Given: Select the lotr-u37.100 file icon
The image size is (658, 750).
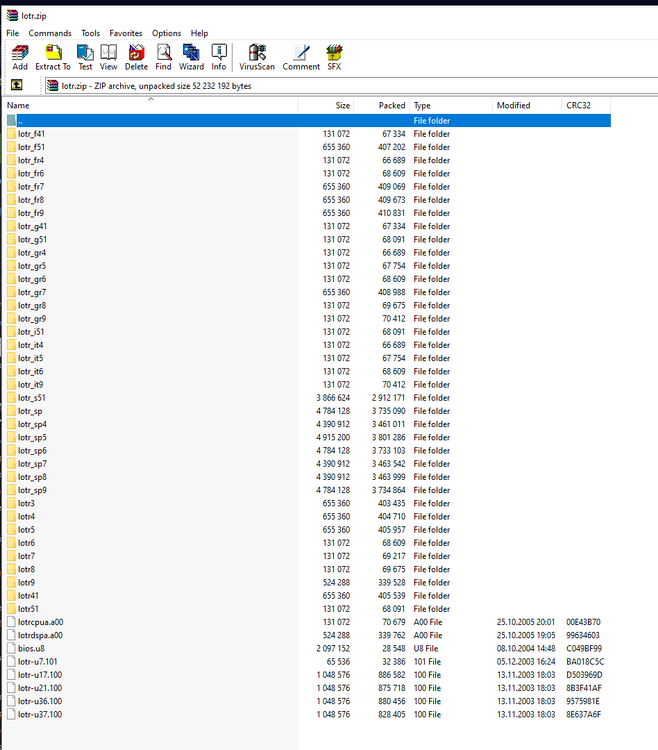Looking at the screenshot, I should [11, 714].
